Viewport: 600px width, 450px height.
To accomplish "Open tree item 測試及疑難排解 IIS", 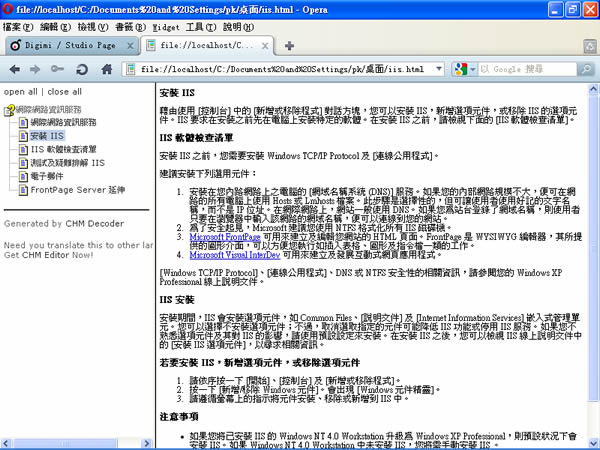I will pos(67,163).
